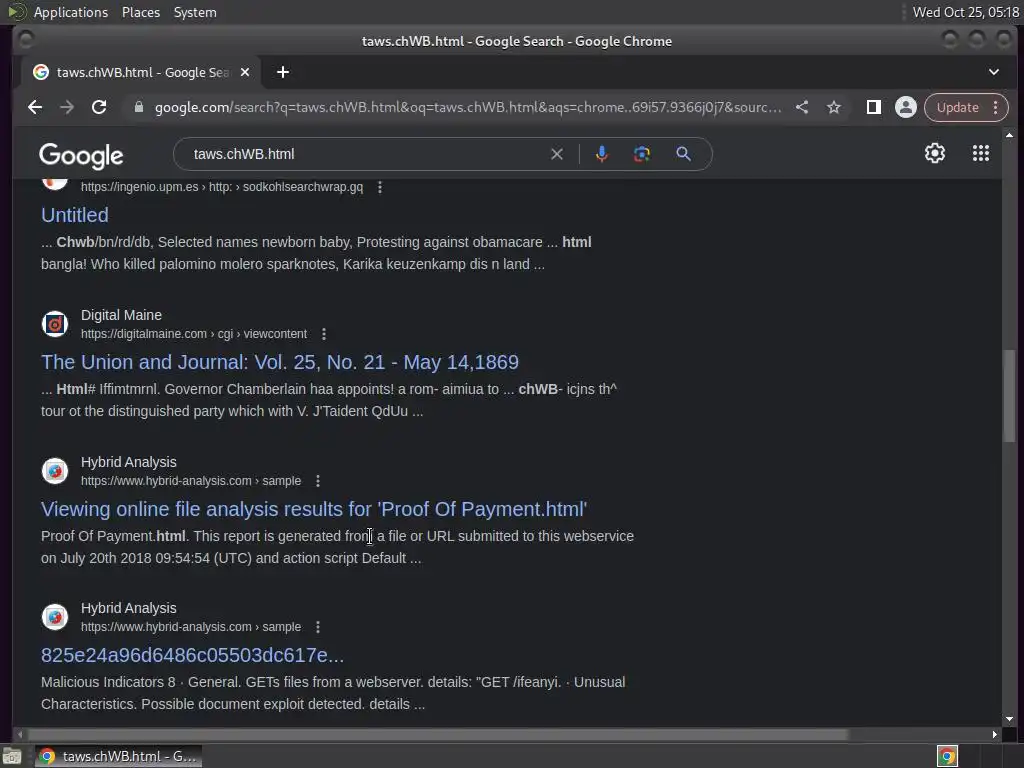Open Google quick settings gear
This screenshot has width=1024, height=768.
click(x=935, y=153)
